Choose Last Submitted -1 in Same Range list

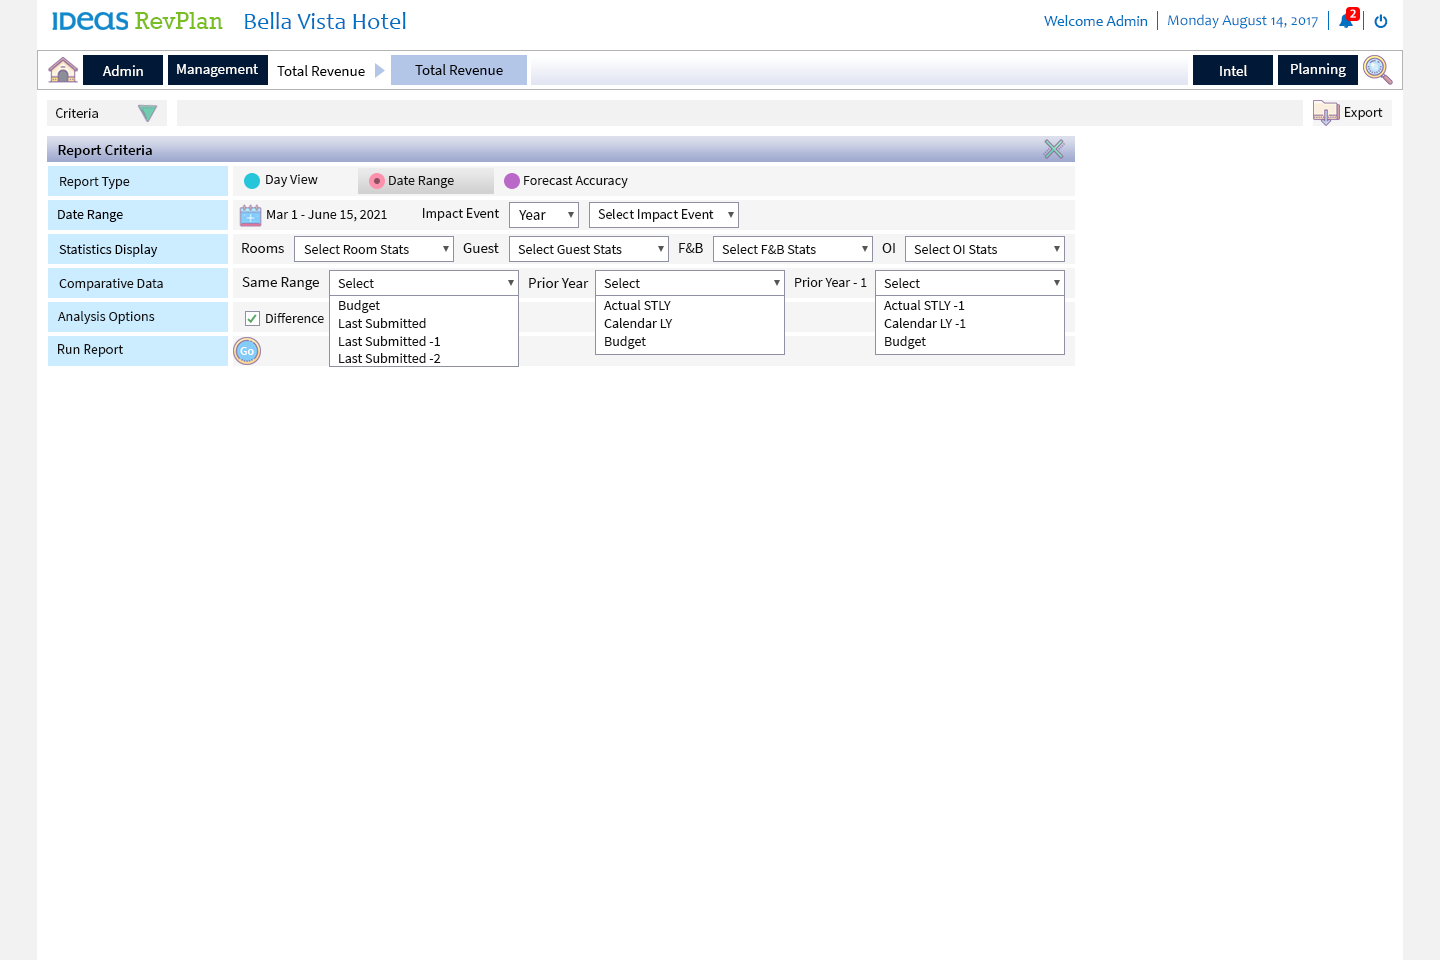(x=389, y=341)
